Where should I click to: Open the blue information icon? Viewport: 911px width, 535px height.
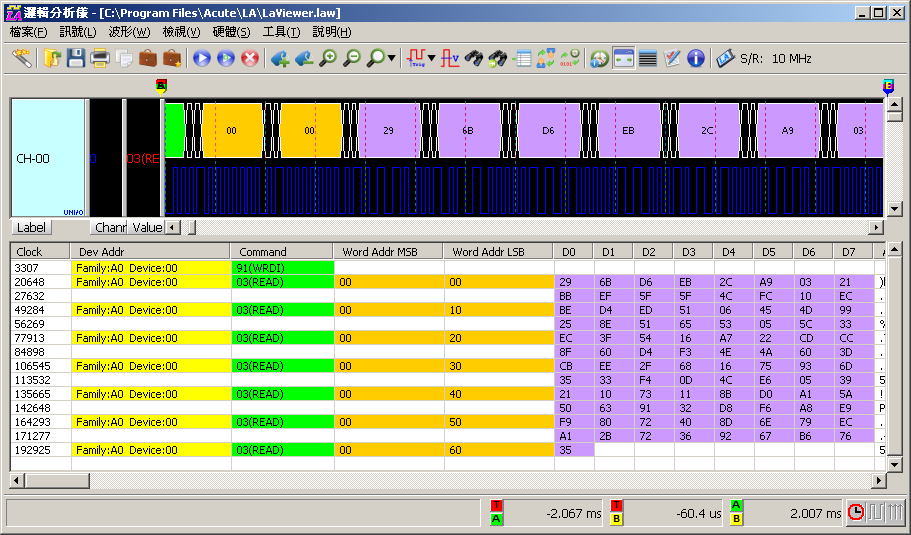(695, 58)
